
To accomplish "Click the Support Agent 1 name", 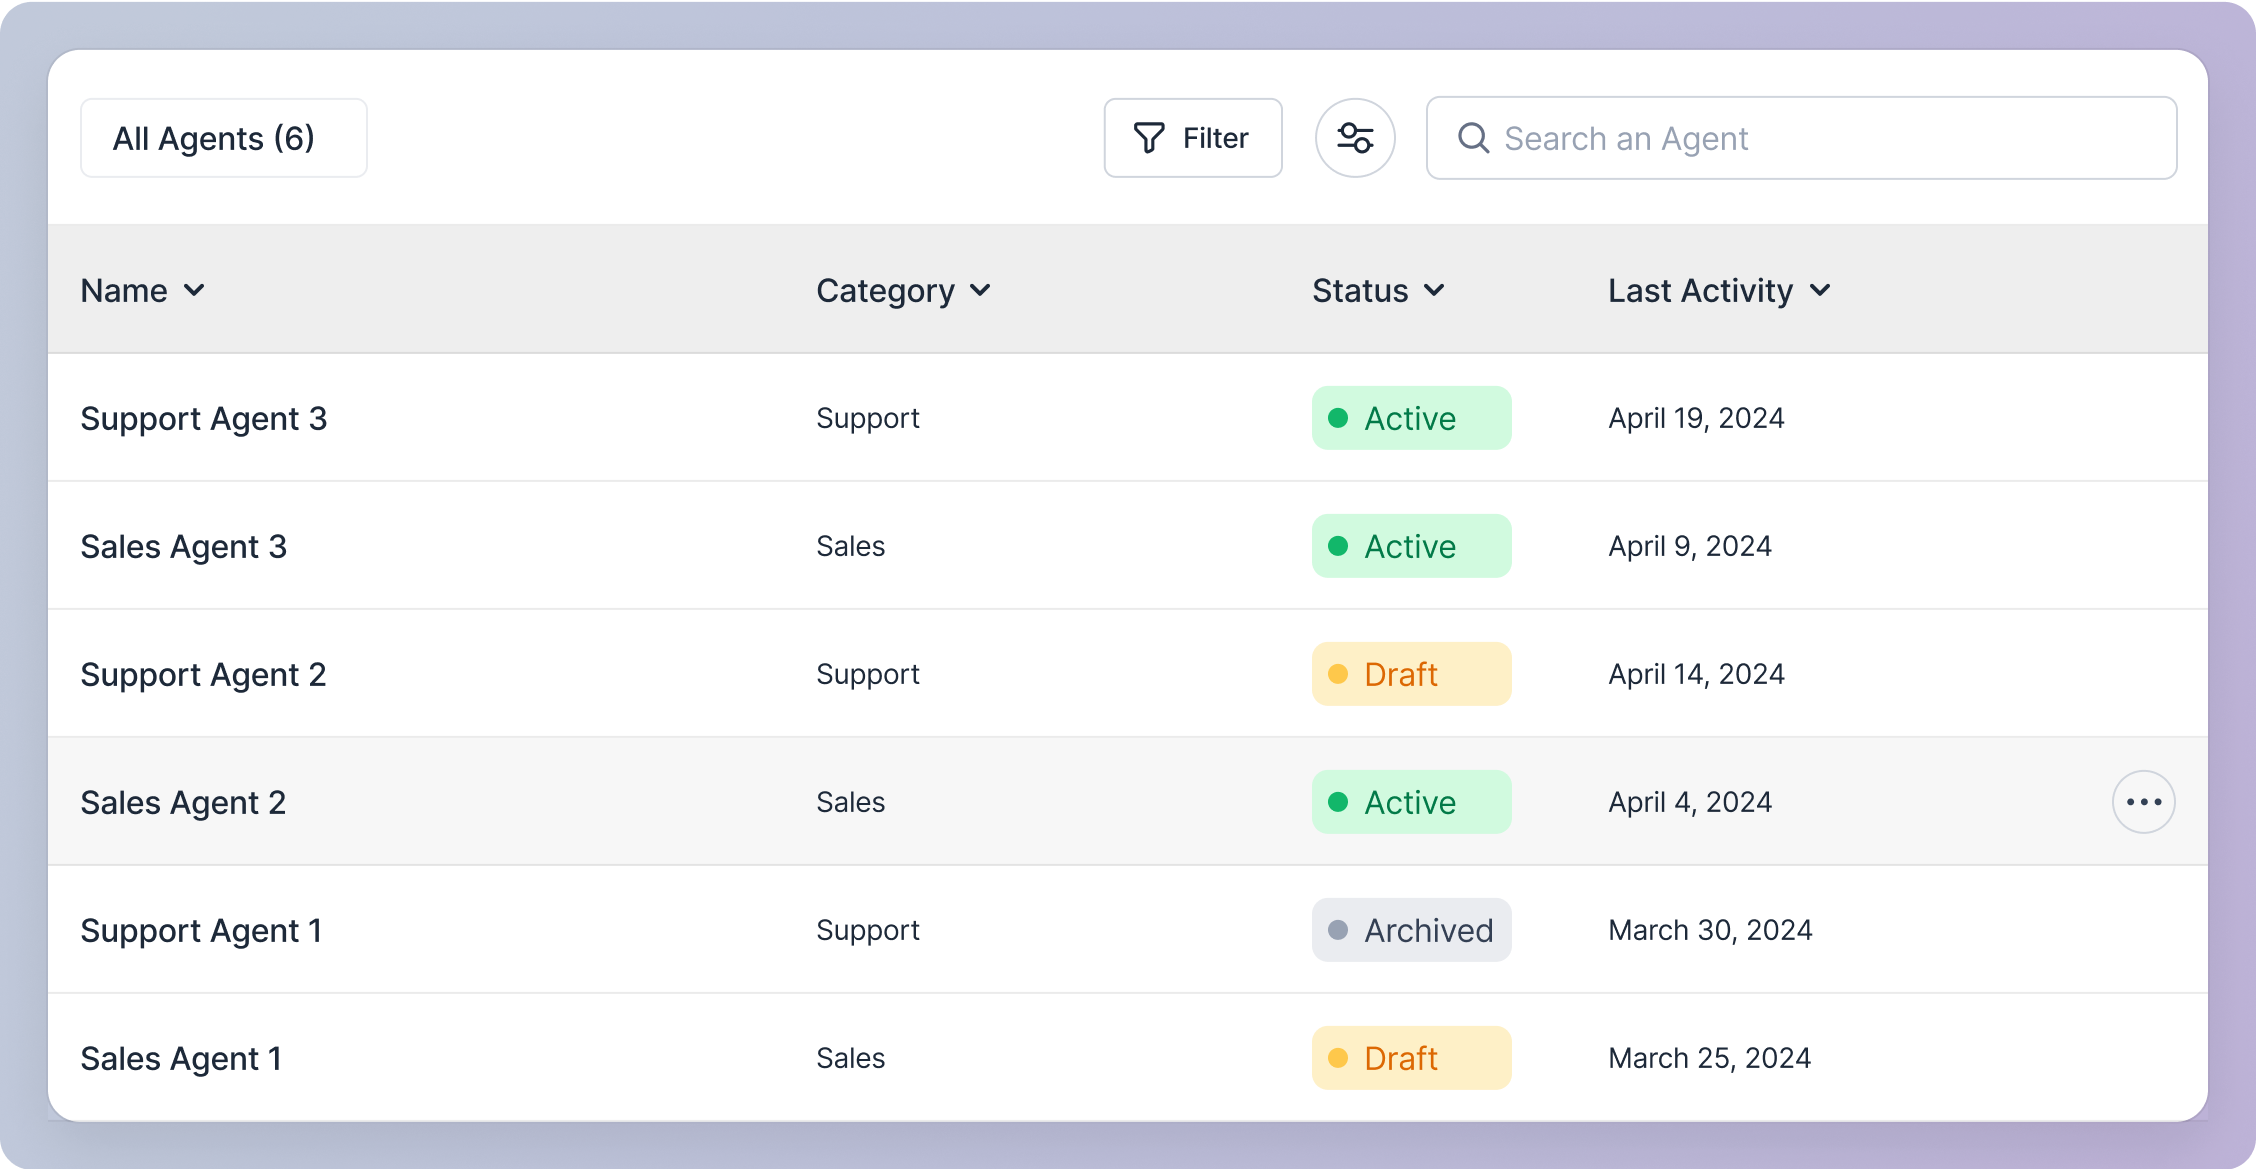I will [x=201, y=930].
